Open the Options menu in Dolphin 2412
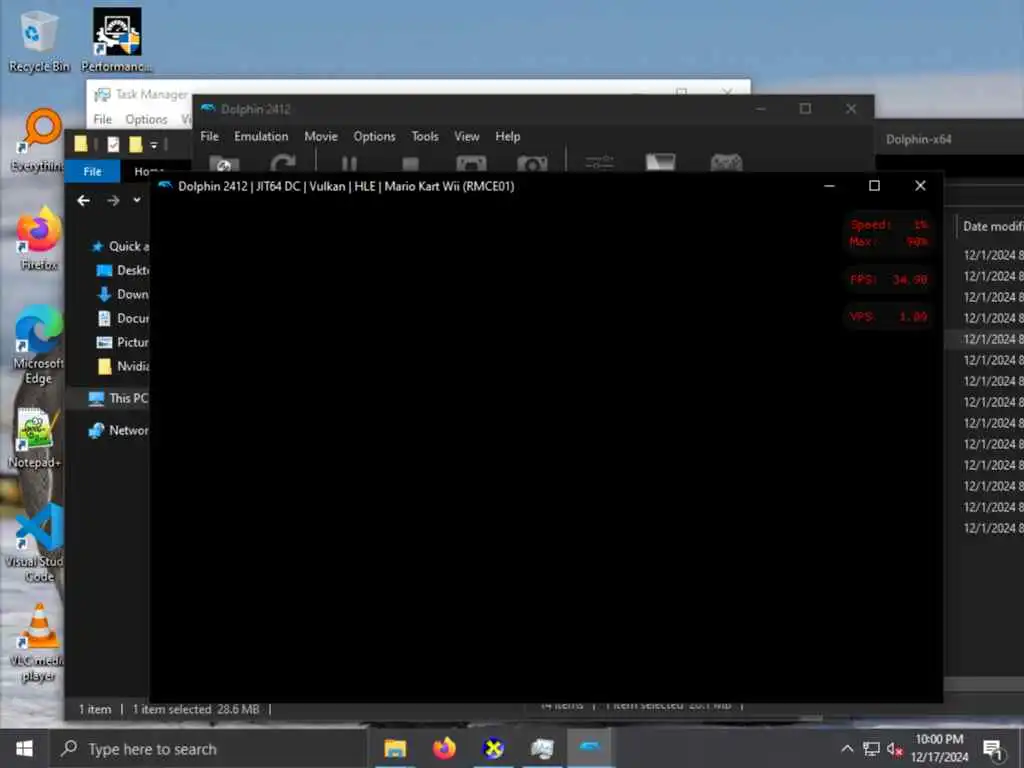Viewport: 1024px width, 768px height. pos(374,136)
